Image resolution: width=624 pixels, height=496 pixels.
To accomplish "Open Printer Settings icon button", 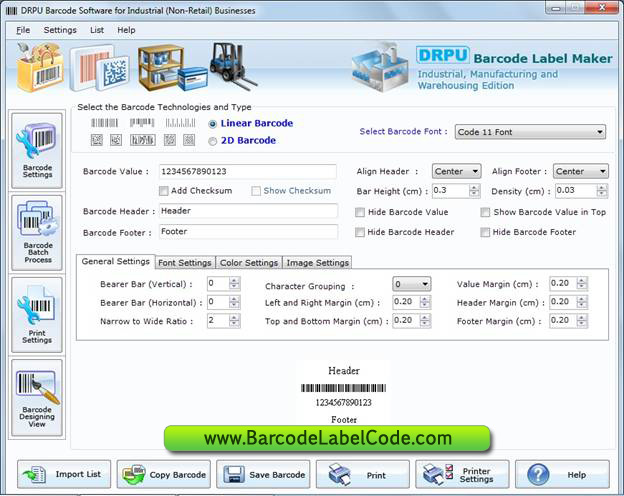I will [462, 474].
